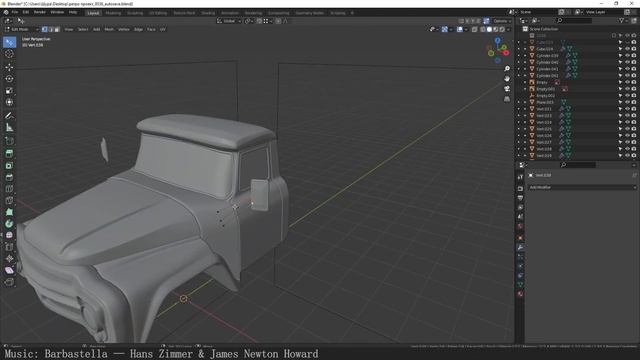Select the Annotate tool
This screenshot has height=360, width=640.
(9, 116)
